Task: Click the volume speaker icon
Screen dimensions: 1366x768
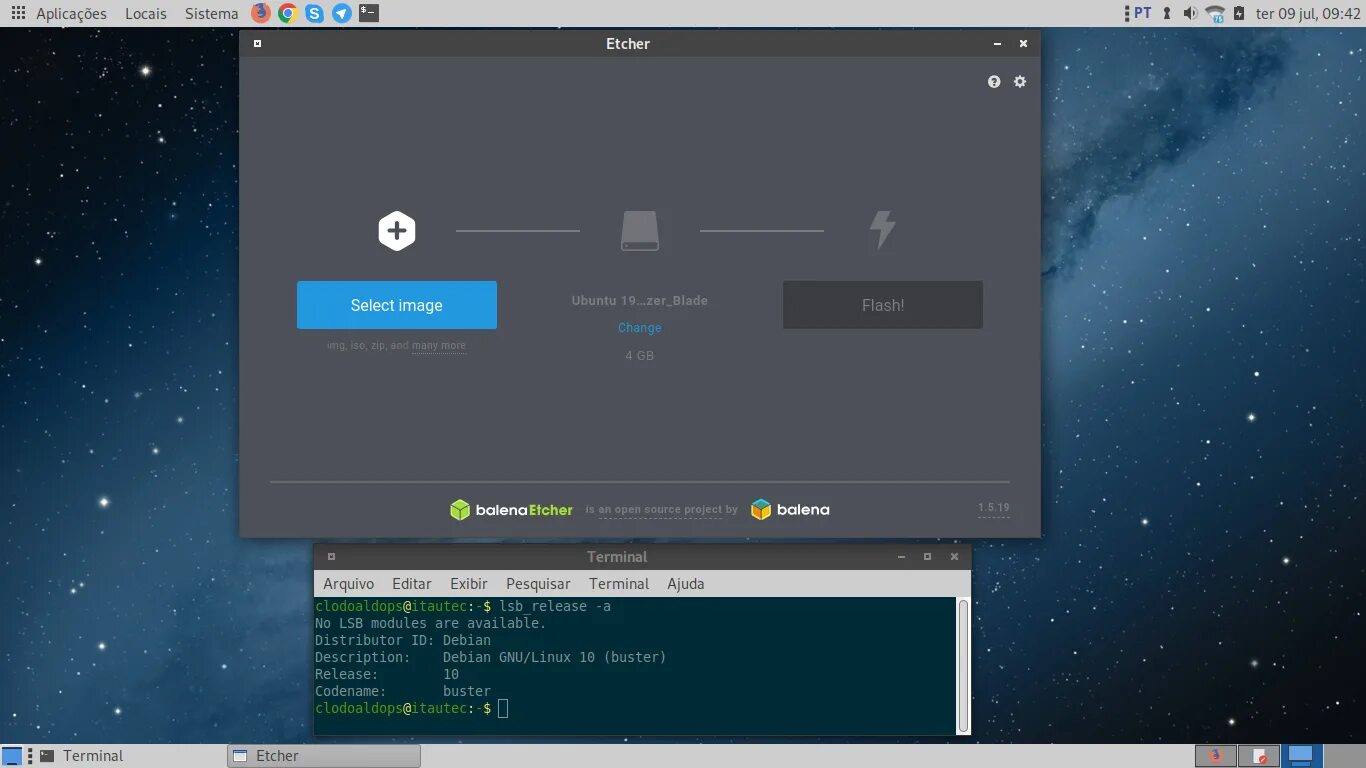Action: (1190, 13)
